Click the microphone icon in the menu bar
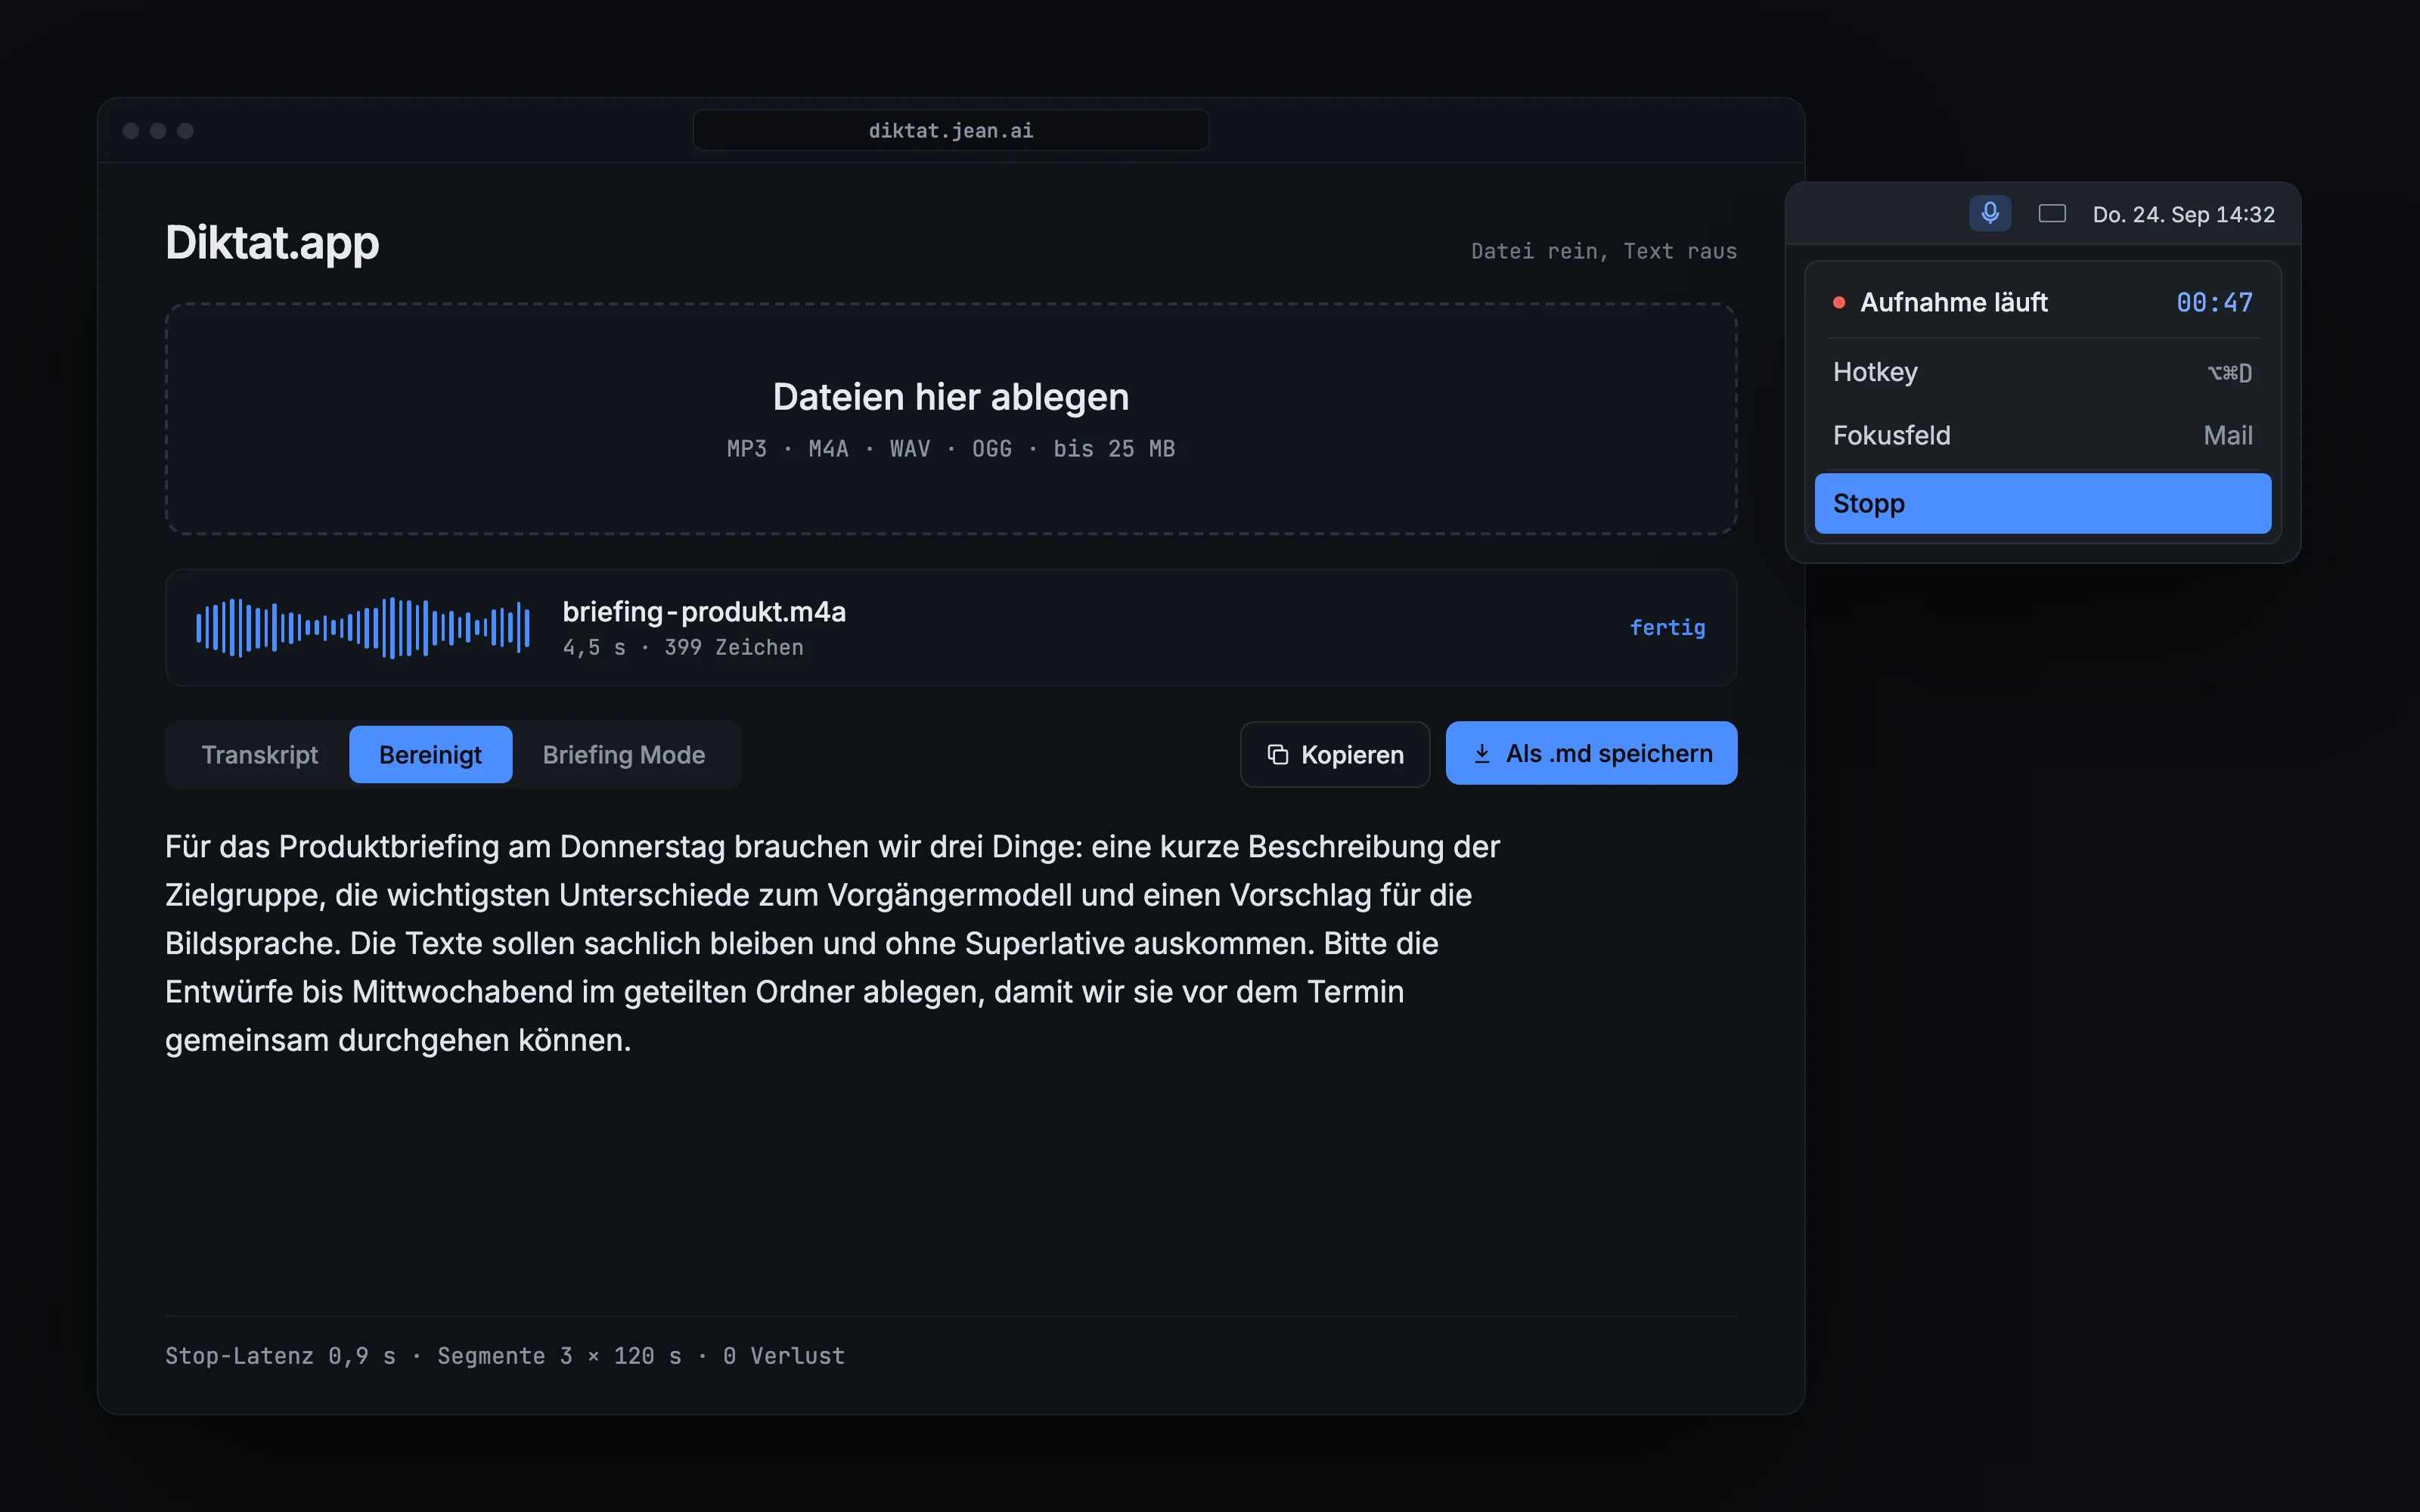2420x1512 pixels. point(1990,213)
